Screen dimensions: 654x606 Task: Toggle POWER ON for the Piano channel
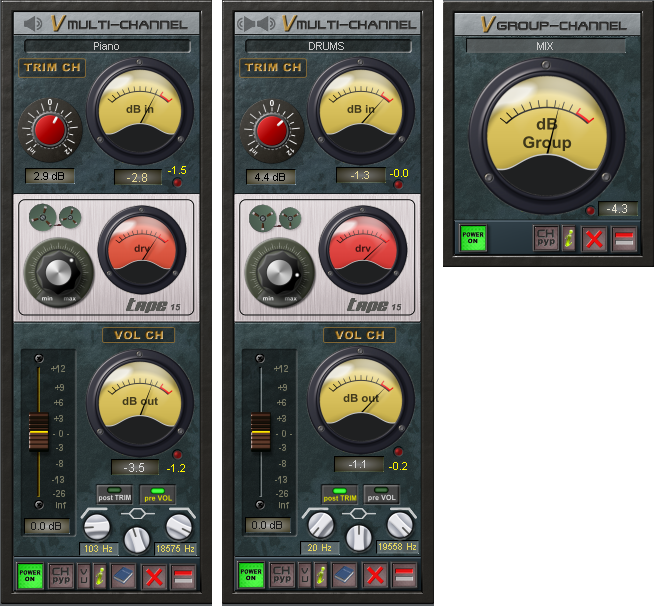click(30, 575)
